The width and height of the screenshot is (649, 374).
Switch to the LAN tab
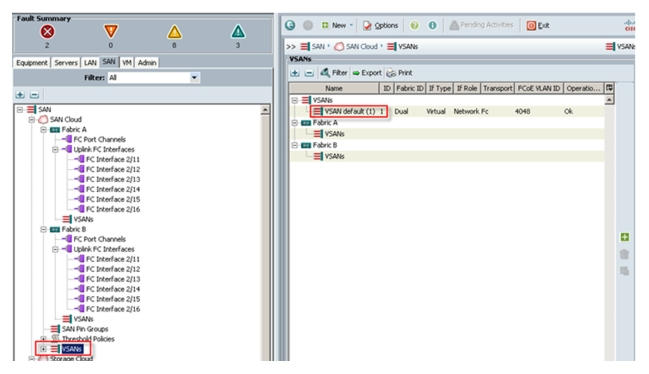(90, 63)
